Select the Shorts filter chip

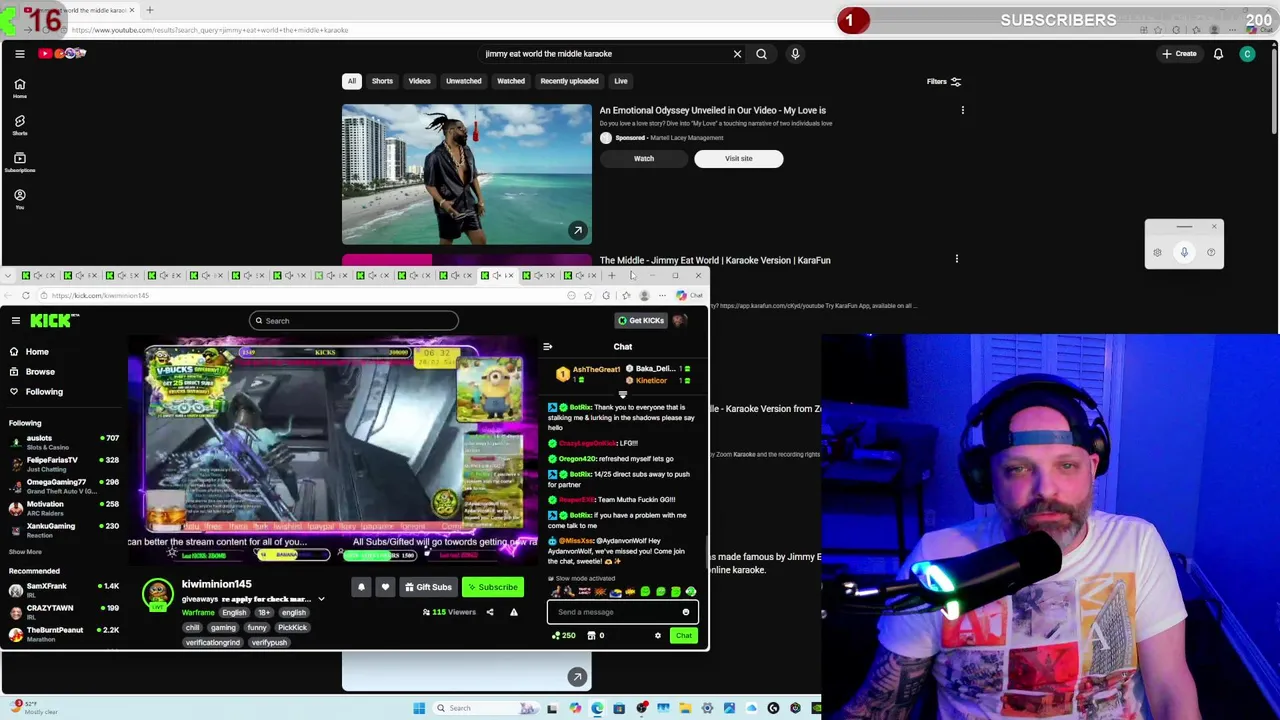tap(382, 81)
